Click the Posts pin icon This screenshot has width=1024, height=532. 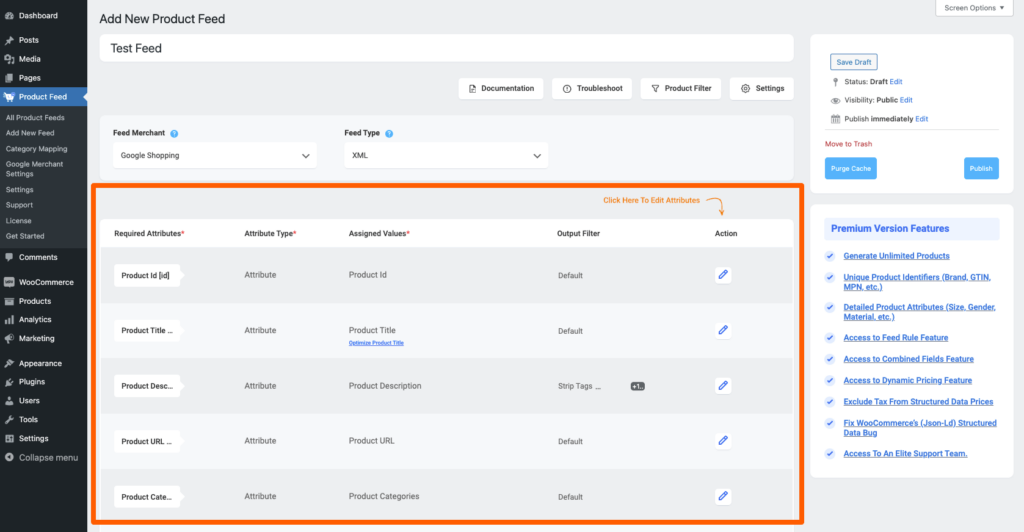[x=9, y=40]
